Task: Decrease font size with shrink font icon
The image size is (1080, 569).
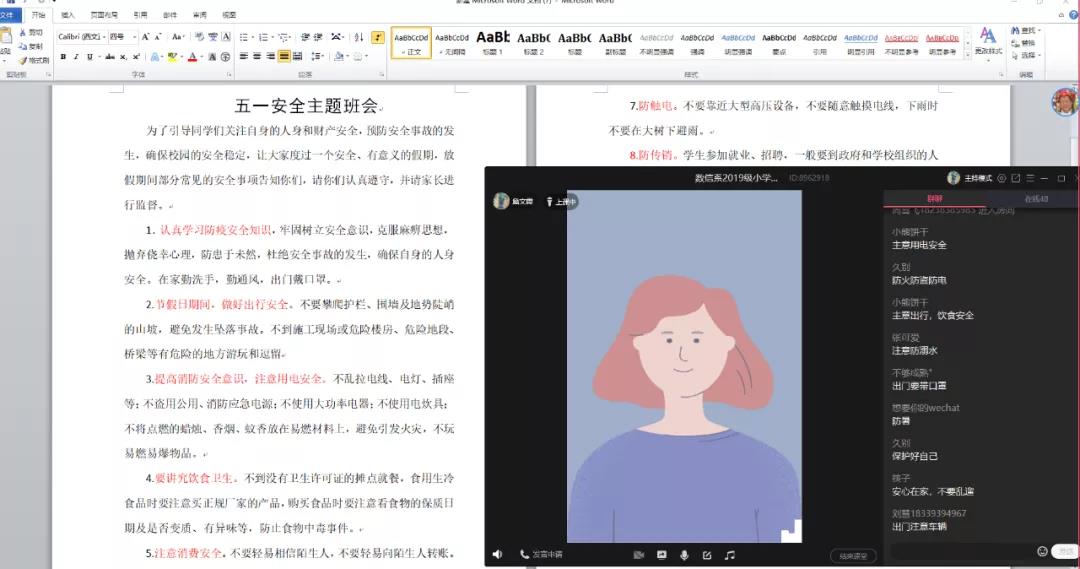Action: pos(158,37)
